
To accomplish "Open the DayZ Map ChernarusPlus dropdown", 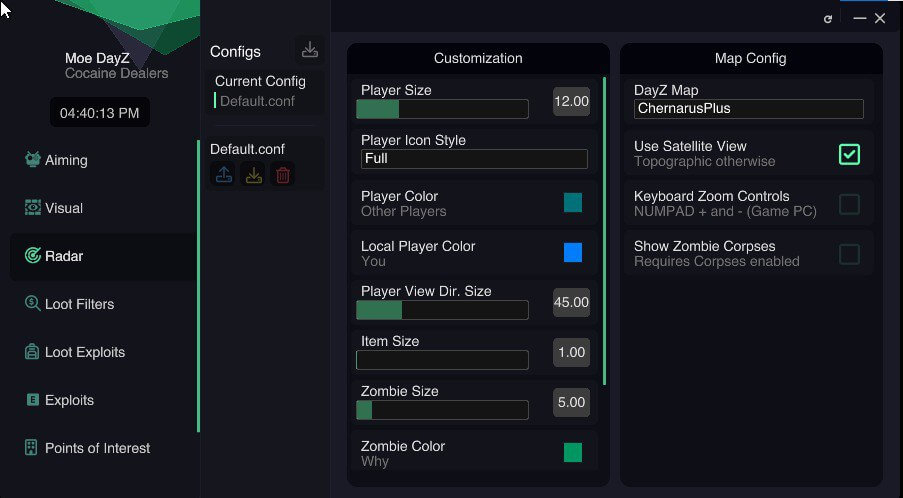I will [x=749, y=109].
